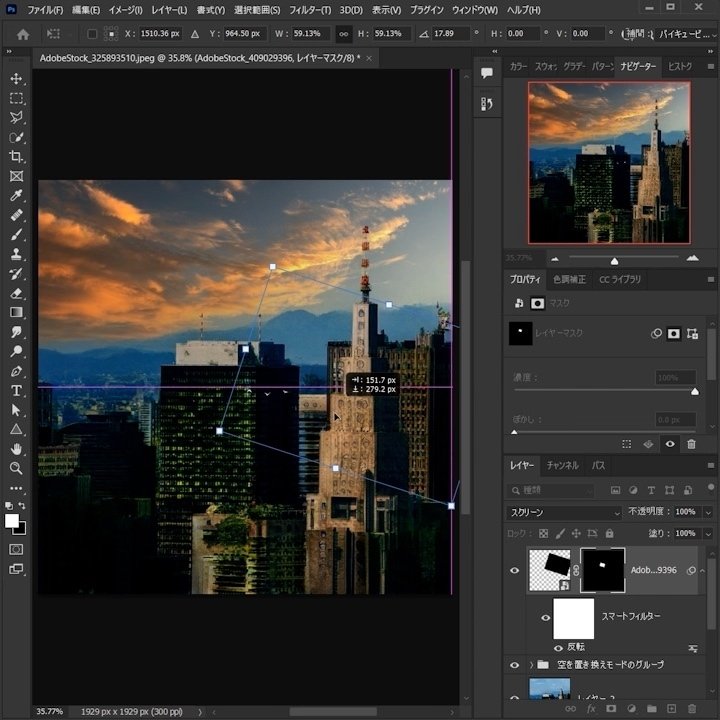This screenshot has height=720, width=720.
Task: Select the Quick Selection tool
Action: click(16, 137)
